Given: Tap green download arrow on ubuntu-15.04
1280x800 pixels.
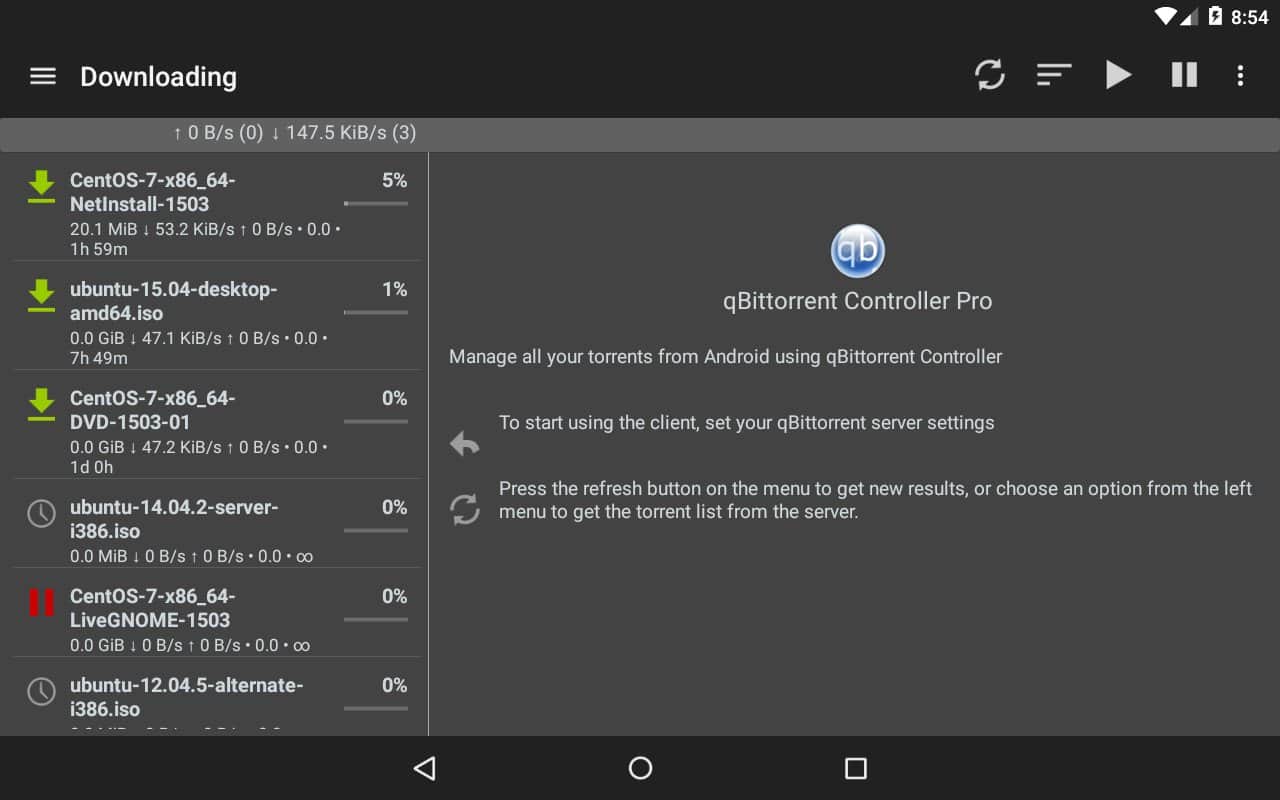Looking at the screenshot, I should tap(41, 296).
